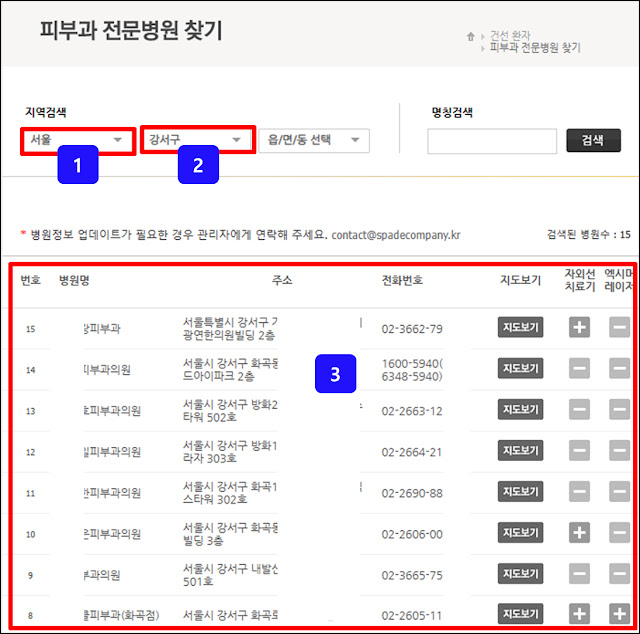This screenshot has width=640, height=634.
Task: Click the contact@spadecompany.kr email address
Action: (x=396, y=235)
